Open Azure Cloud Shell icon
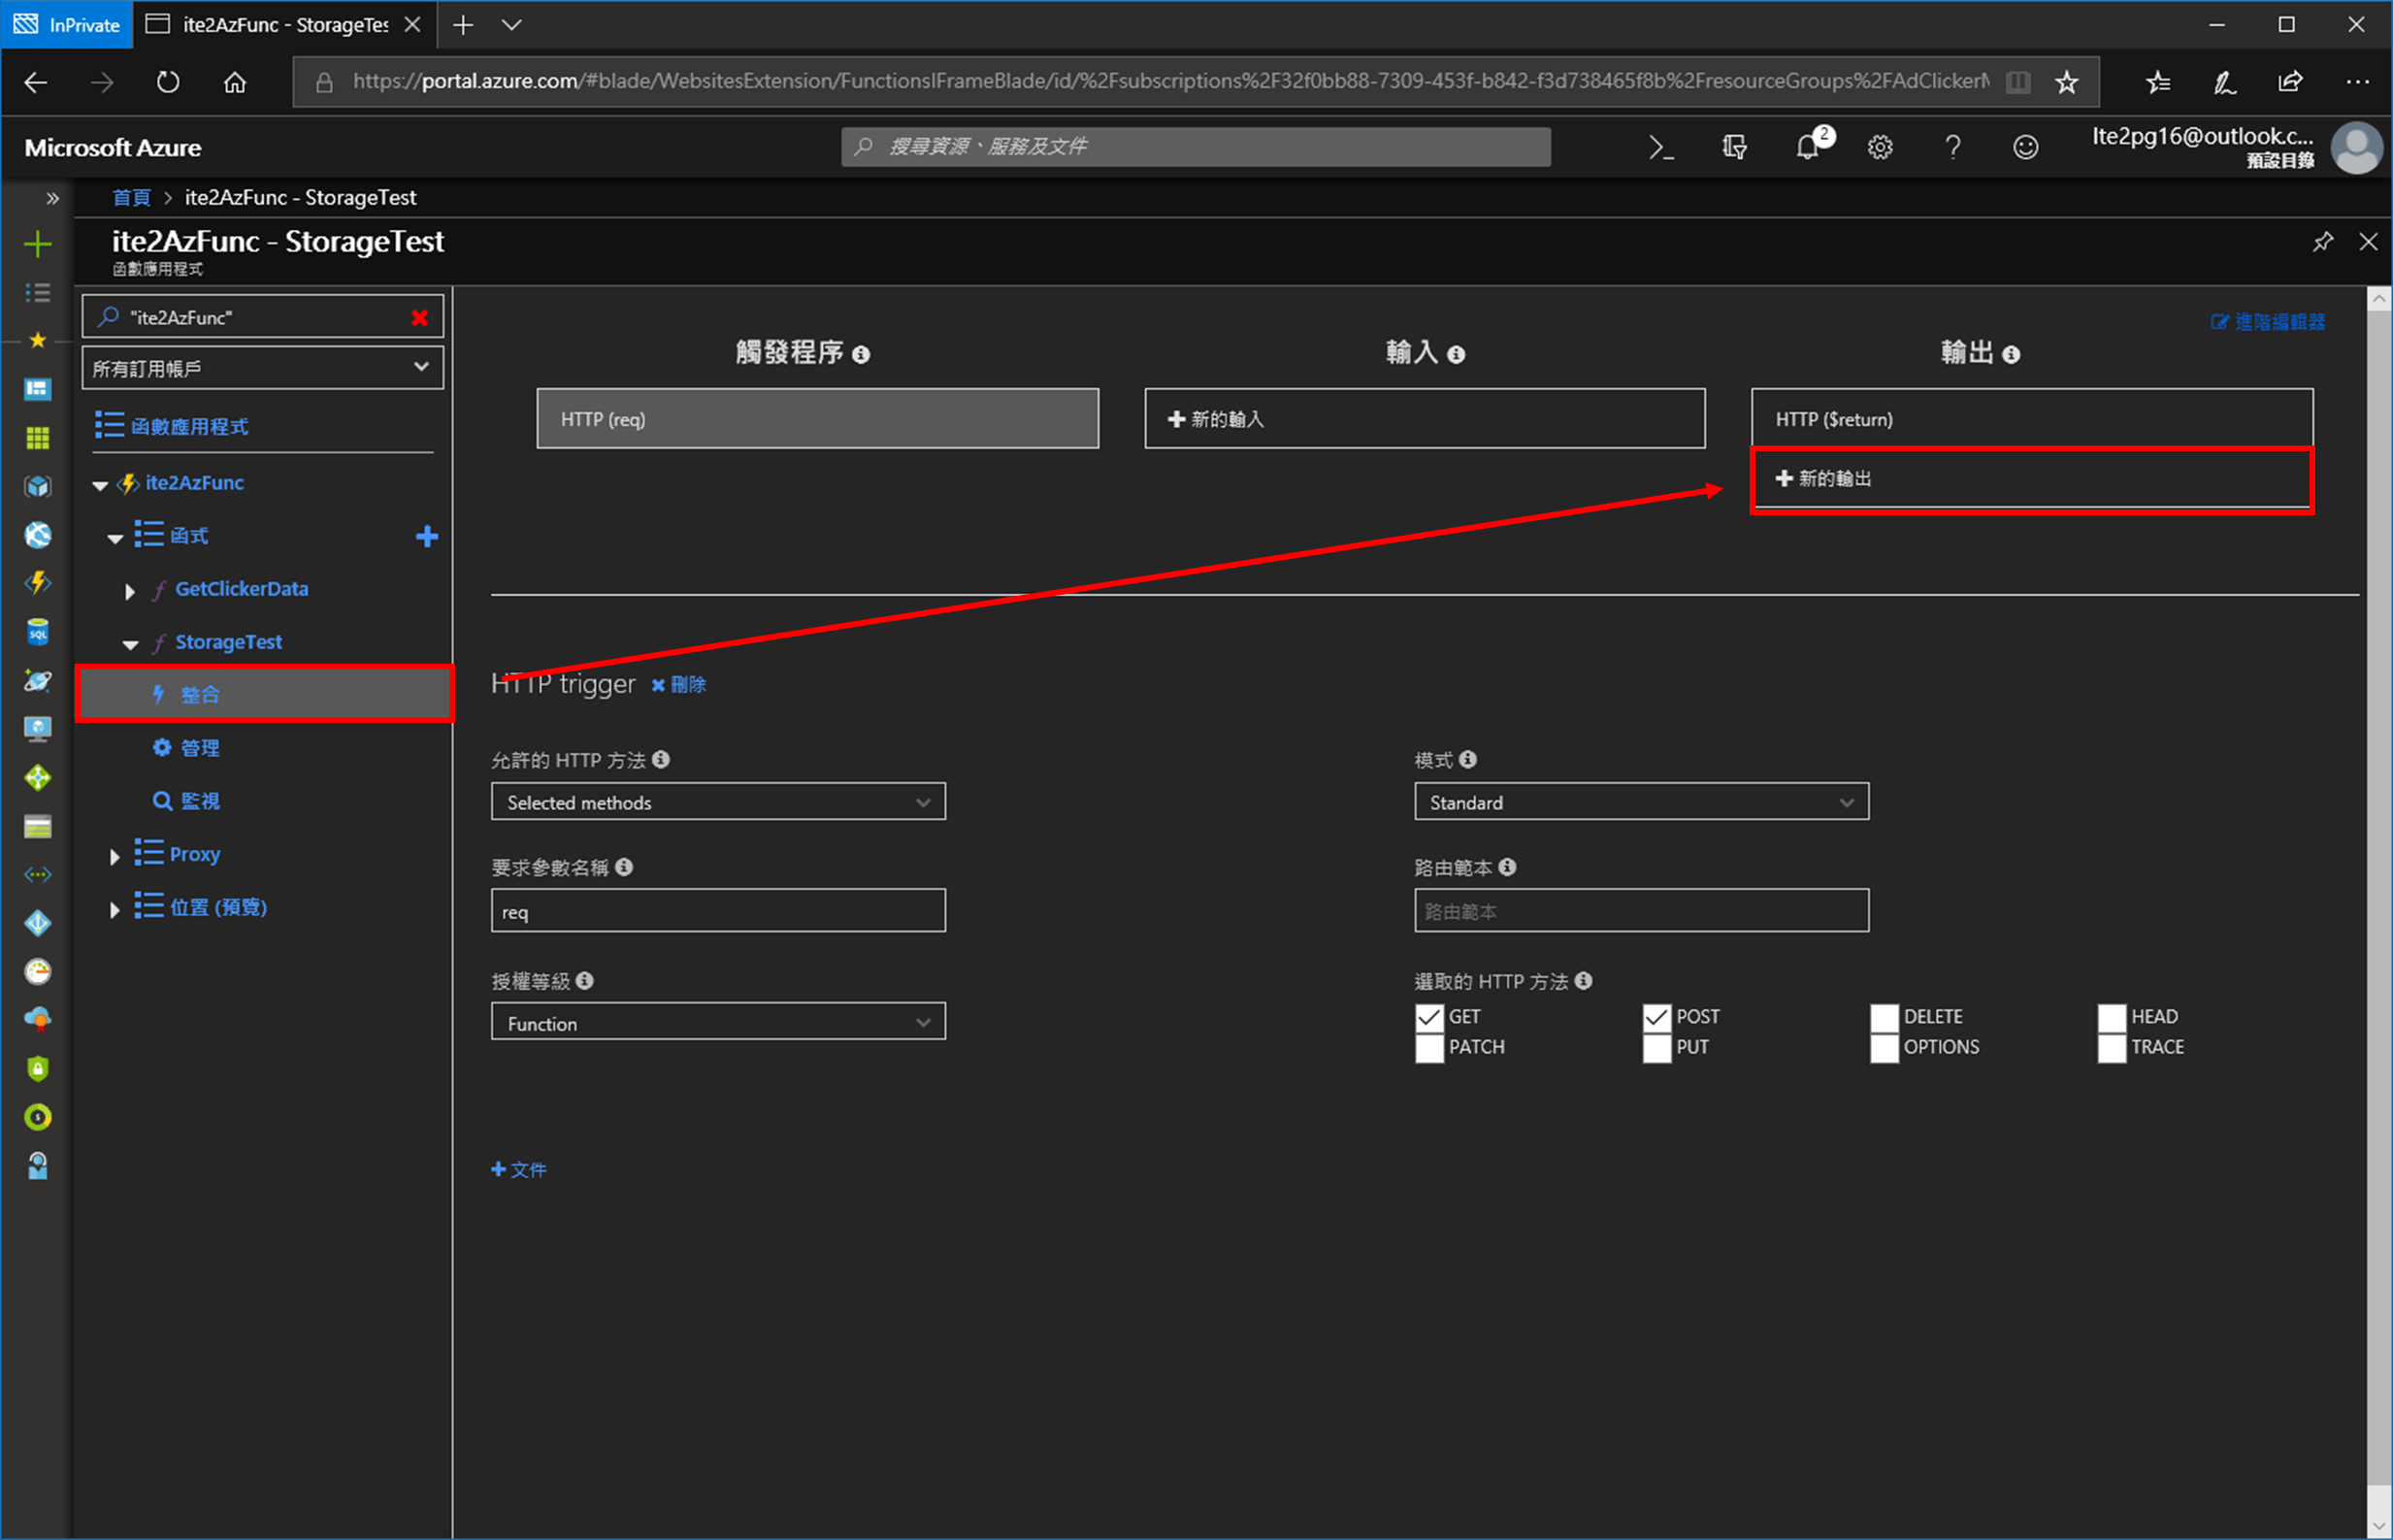The width and height of the screenshot is (2393, 1540). coord(1661,147)
